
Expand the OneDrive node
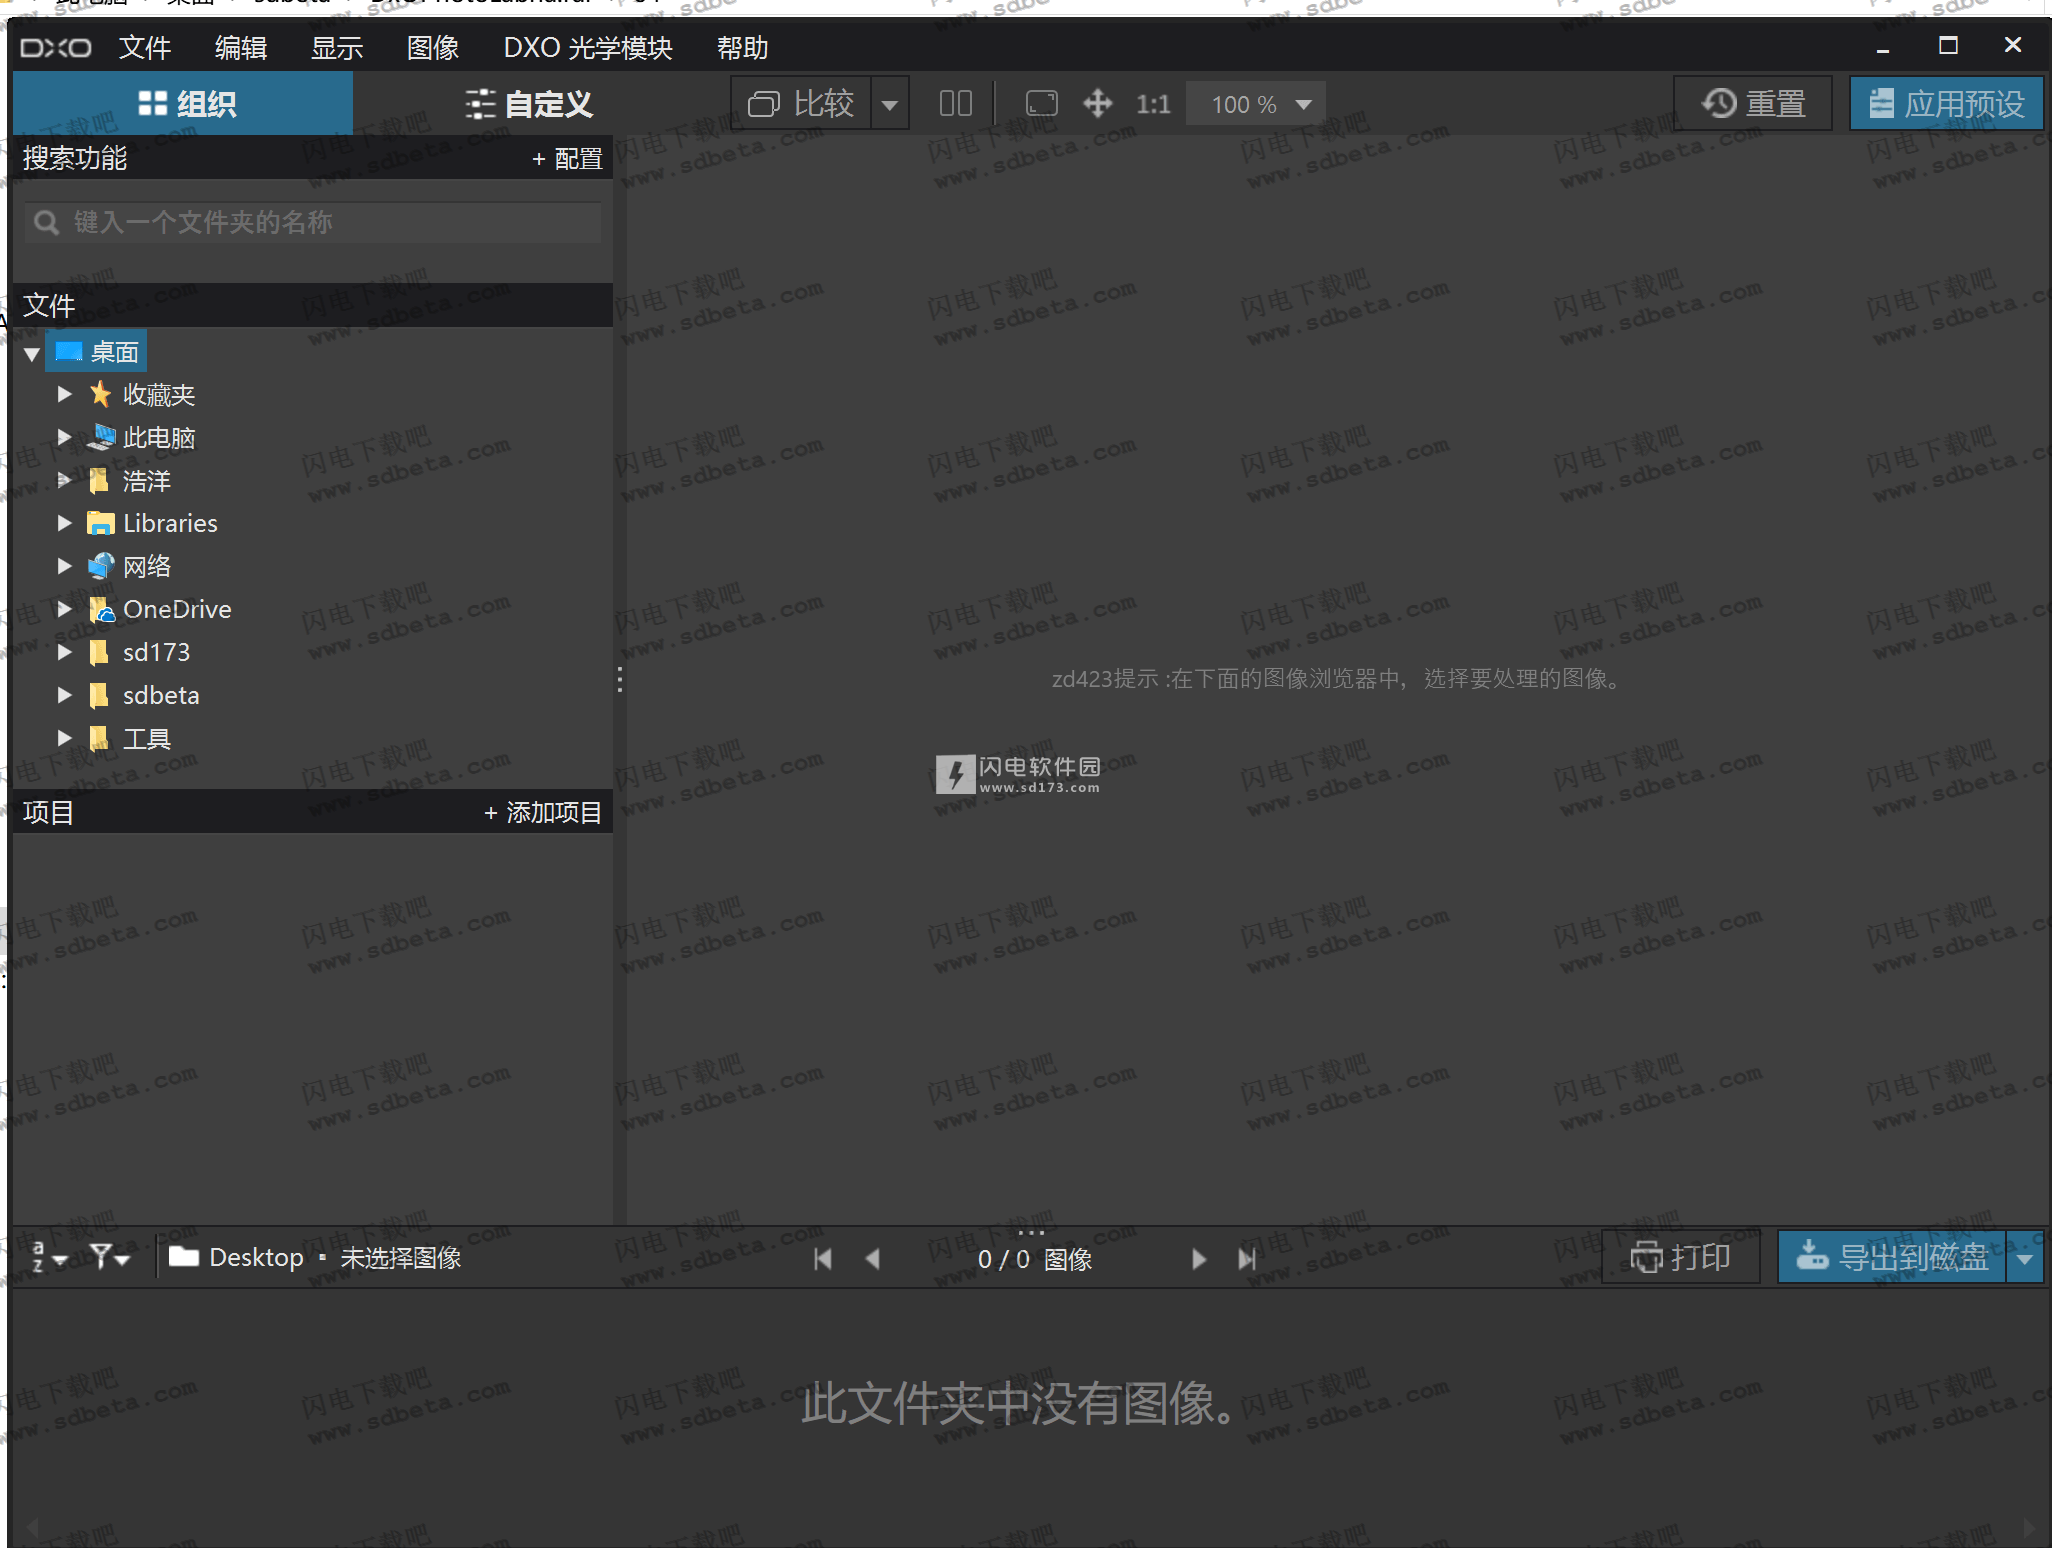click(65, 609)
